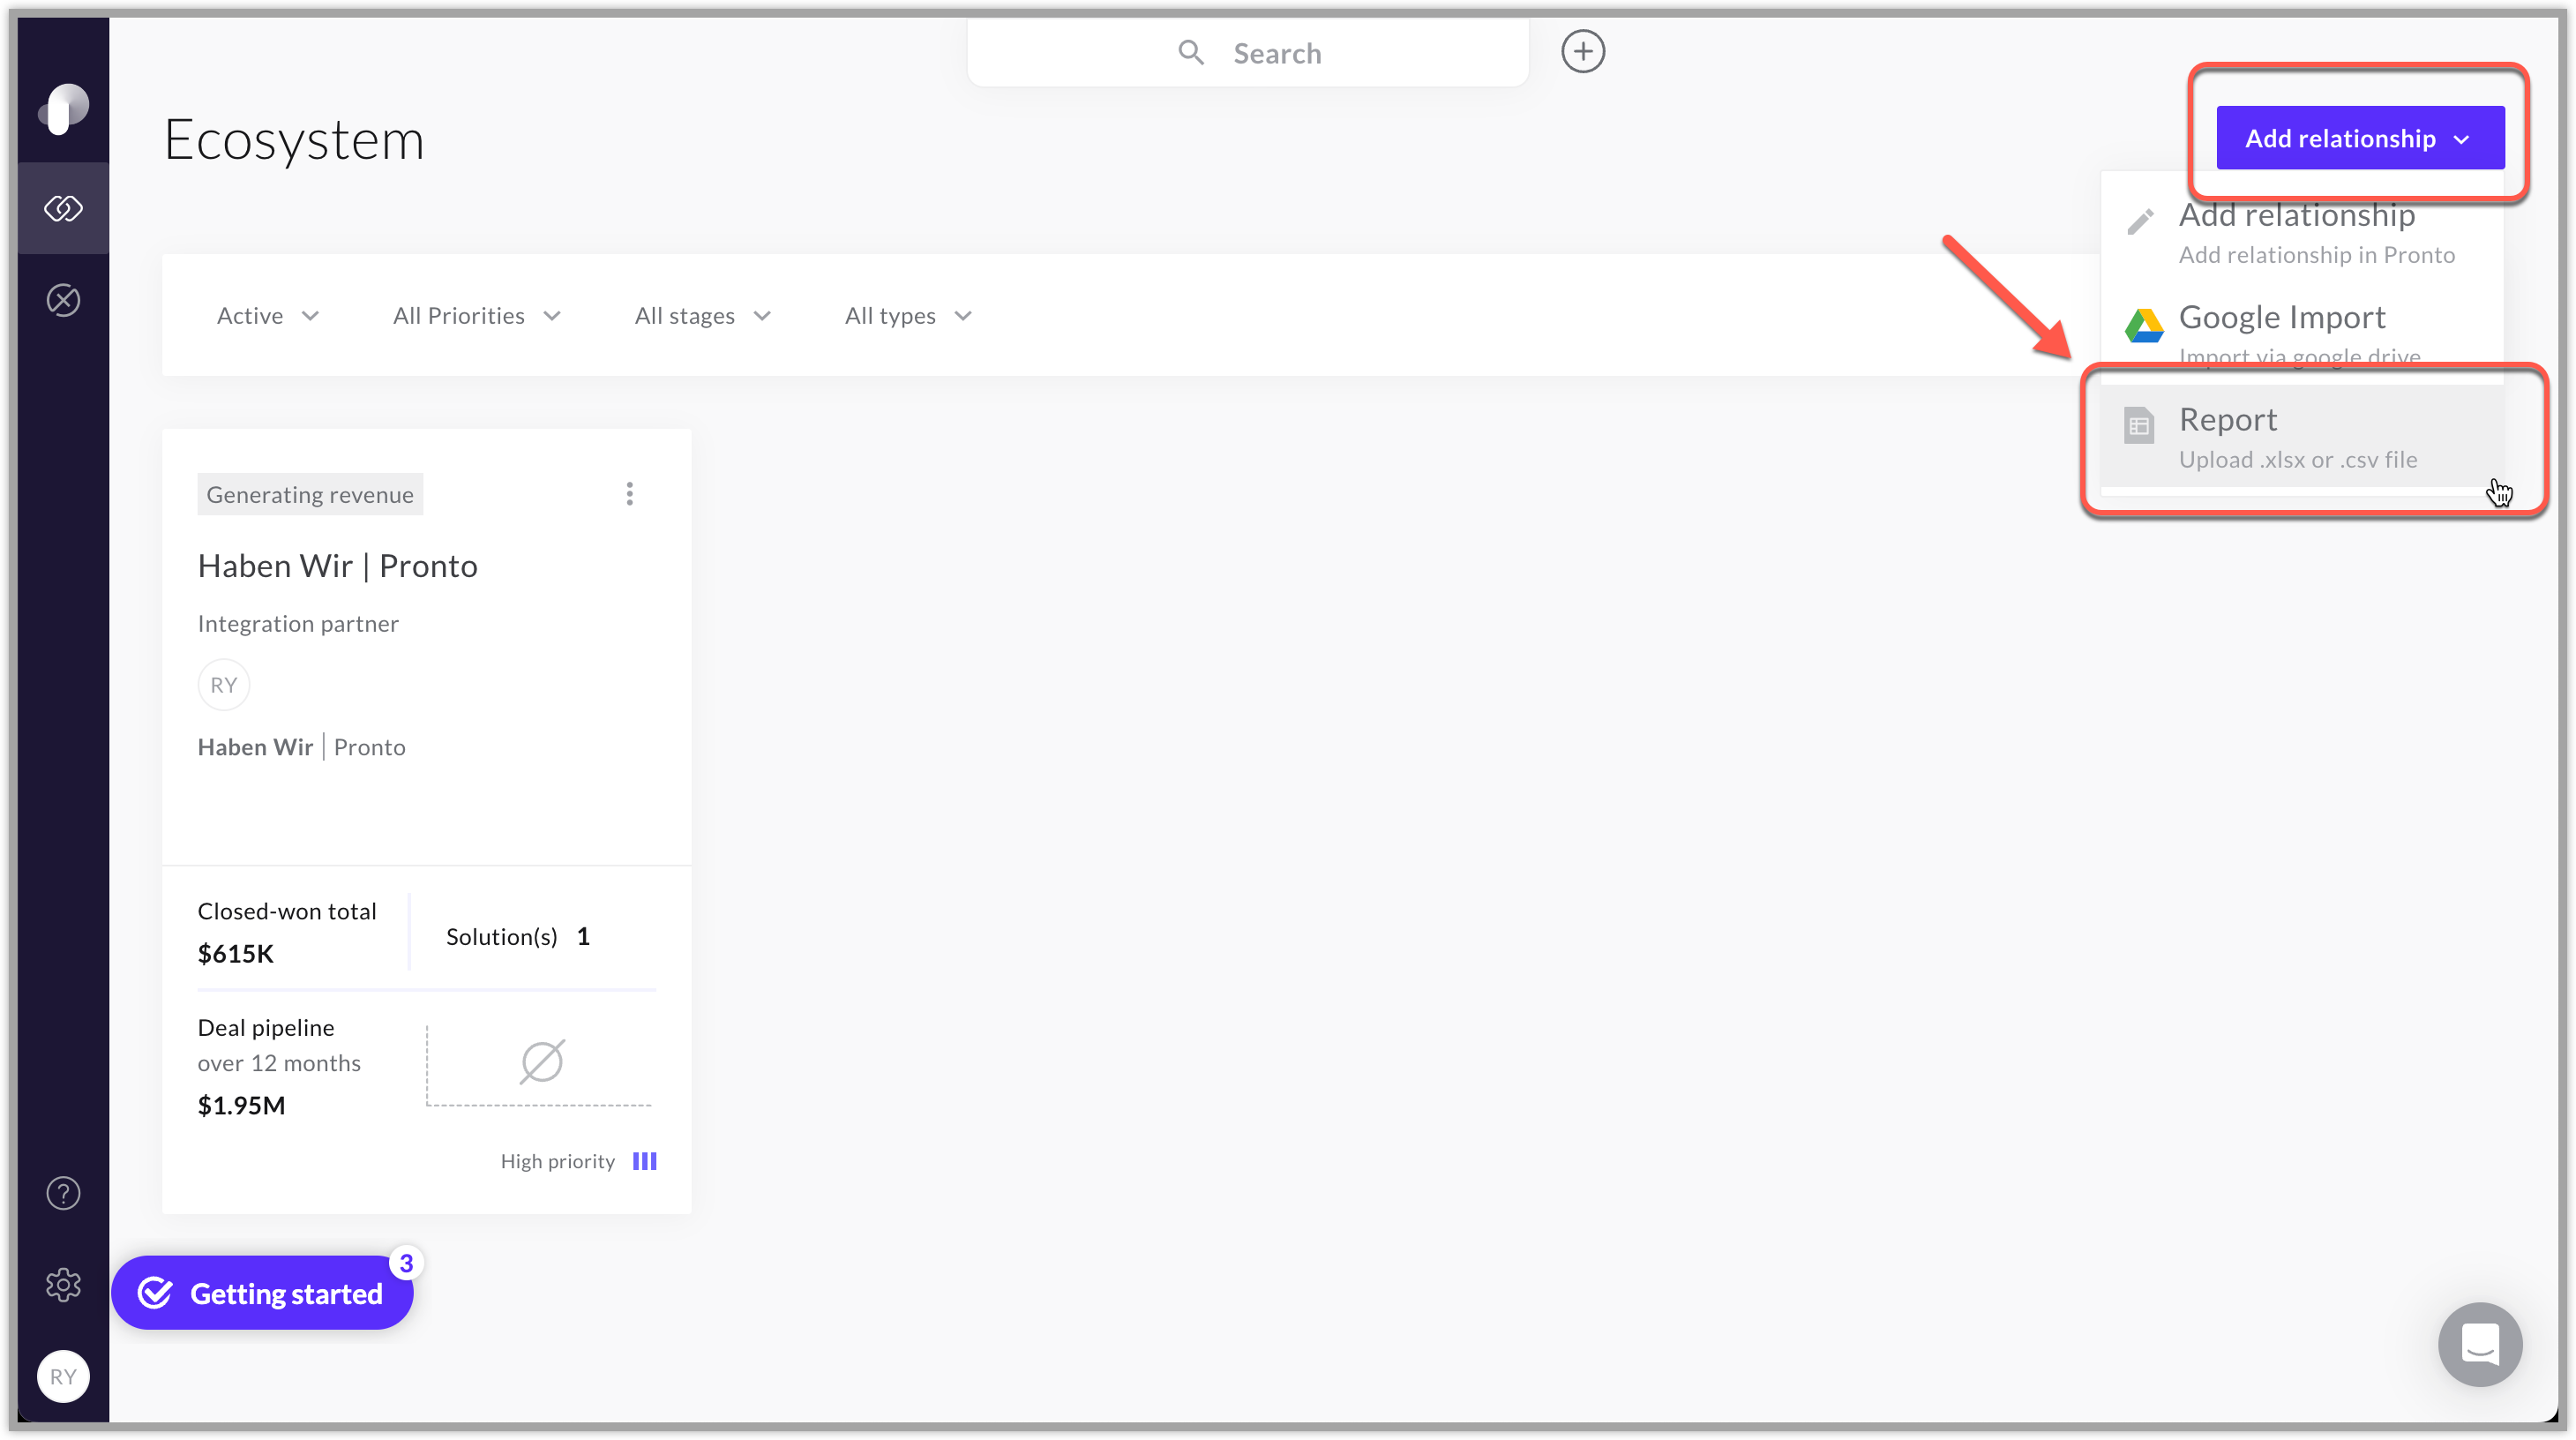2576x1440 pixels.
Task: Open the Ecosystem links icon in sidebar
Action: pos(63,208)
